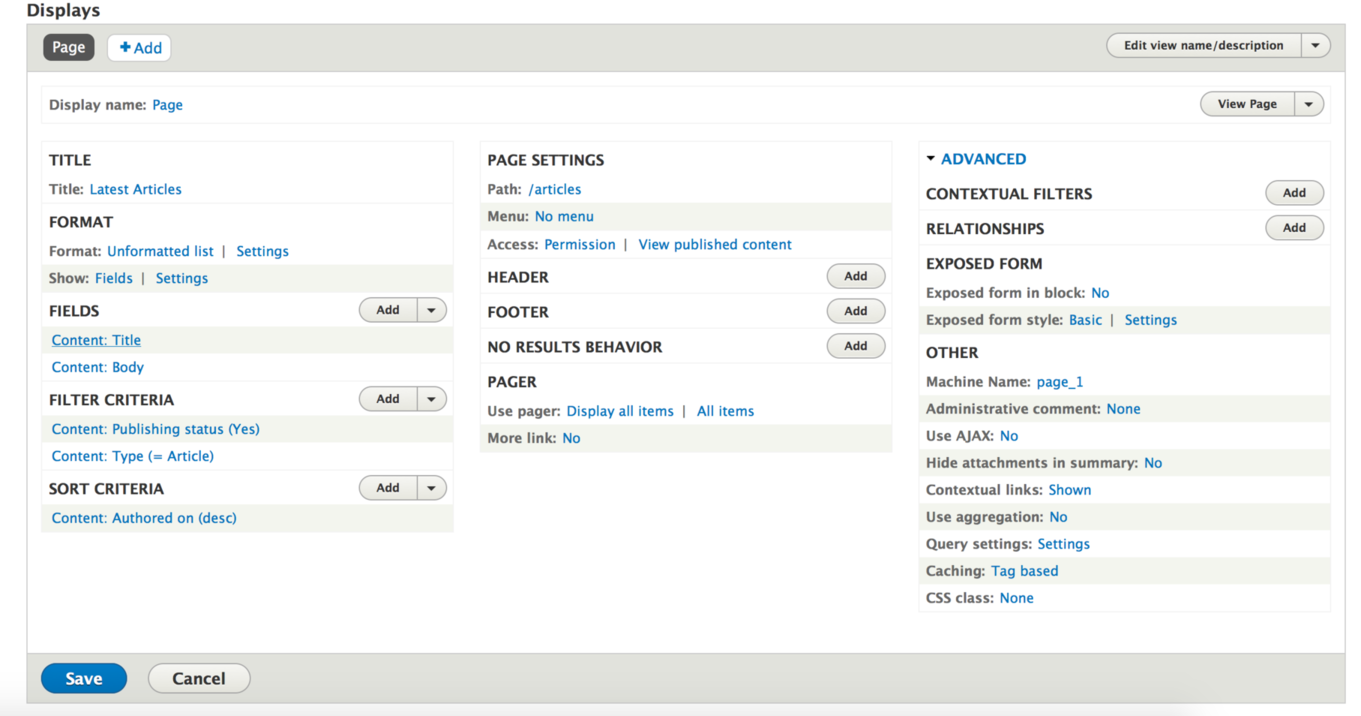Viewport: 1361px width, 716px height.
Task: Cancel the view changes
Action: click(199, 678)
